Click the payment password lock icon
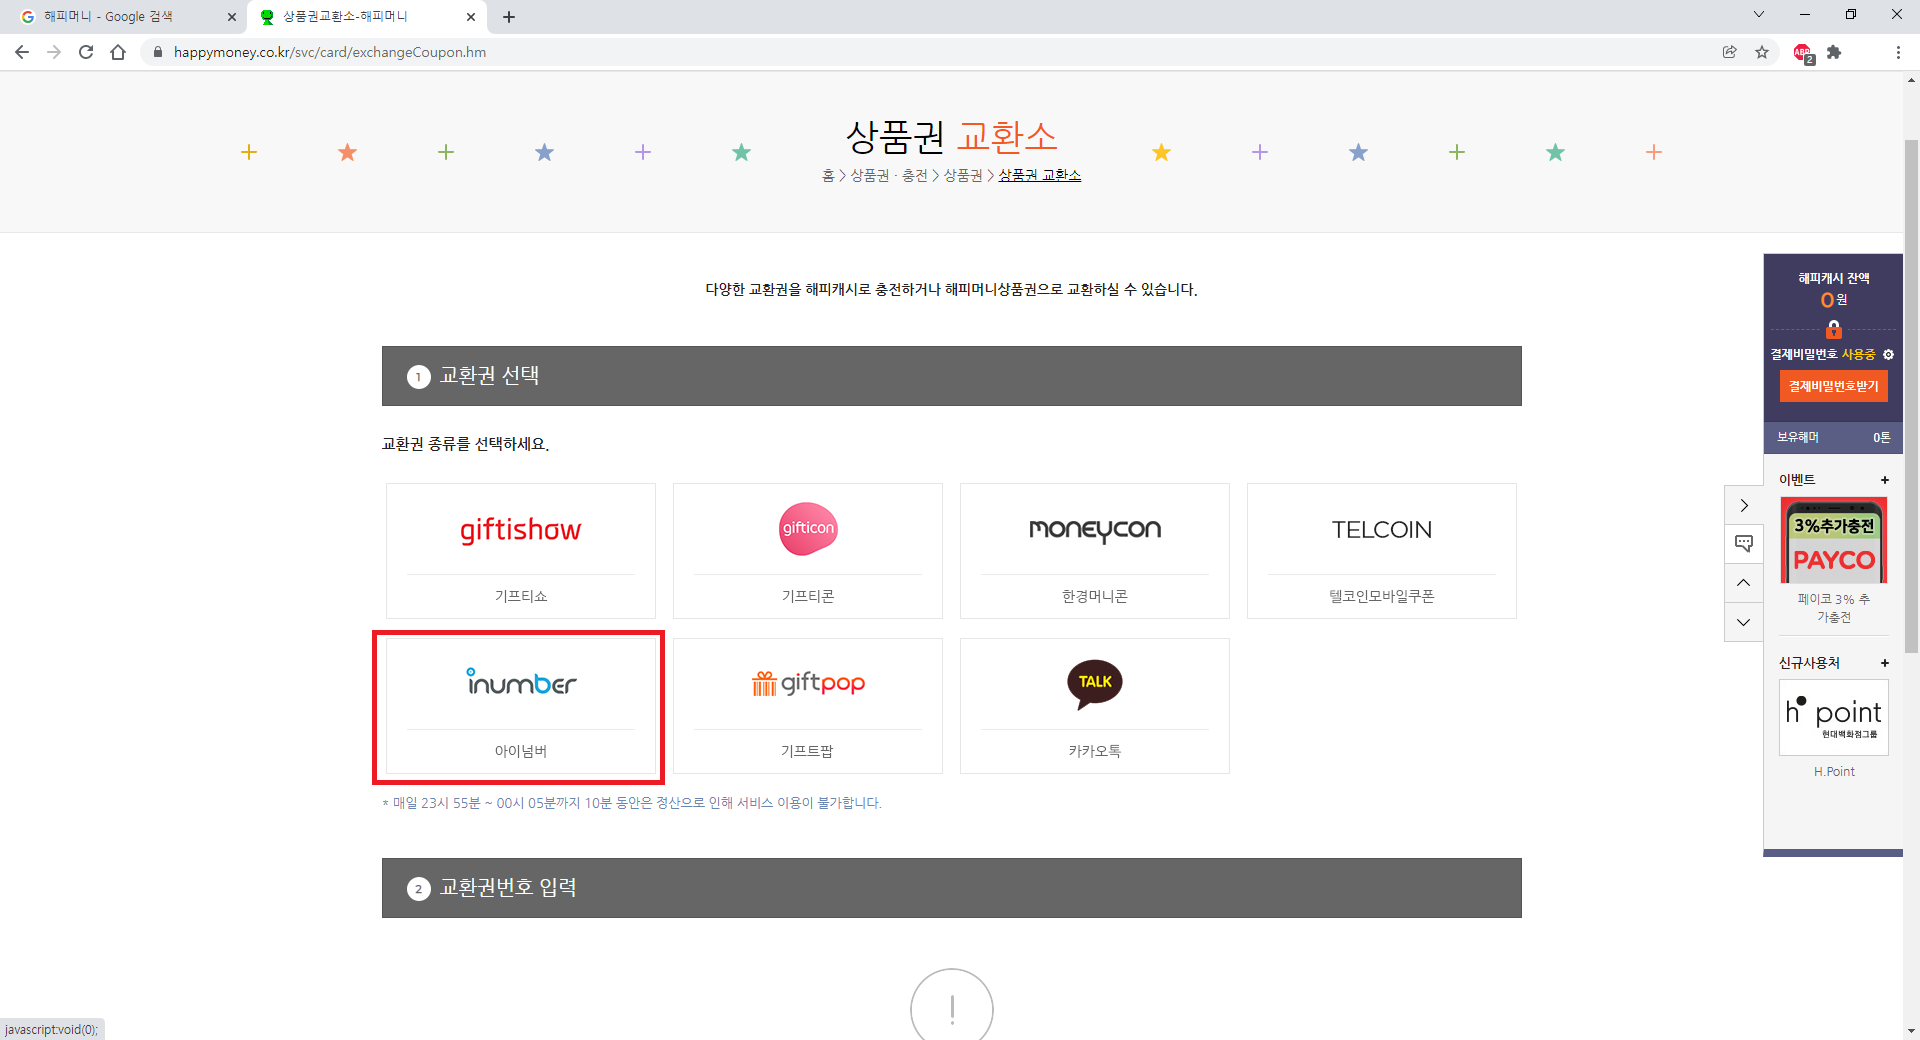This screenshot has height=1040, width=1920. tap(1834, 328)
